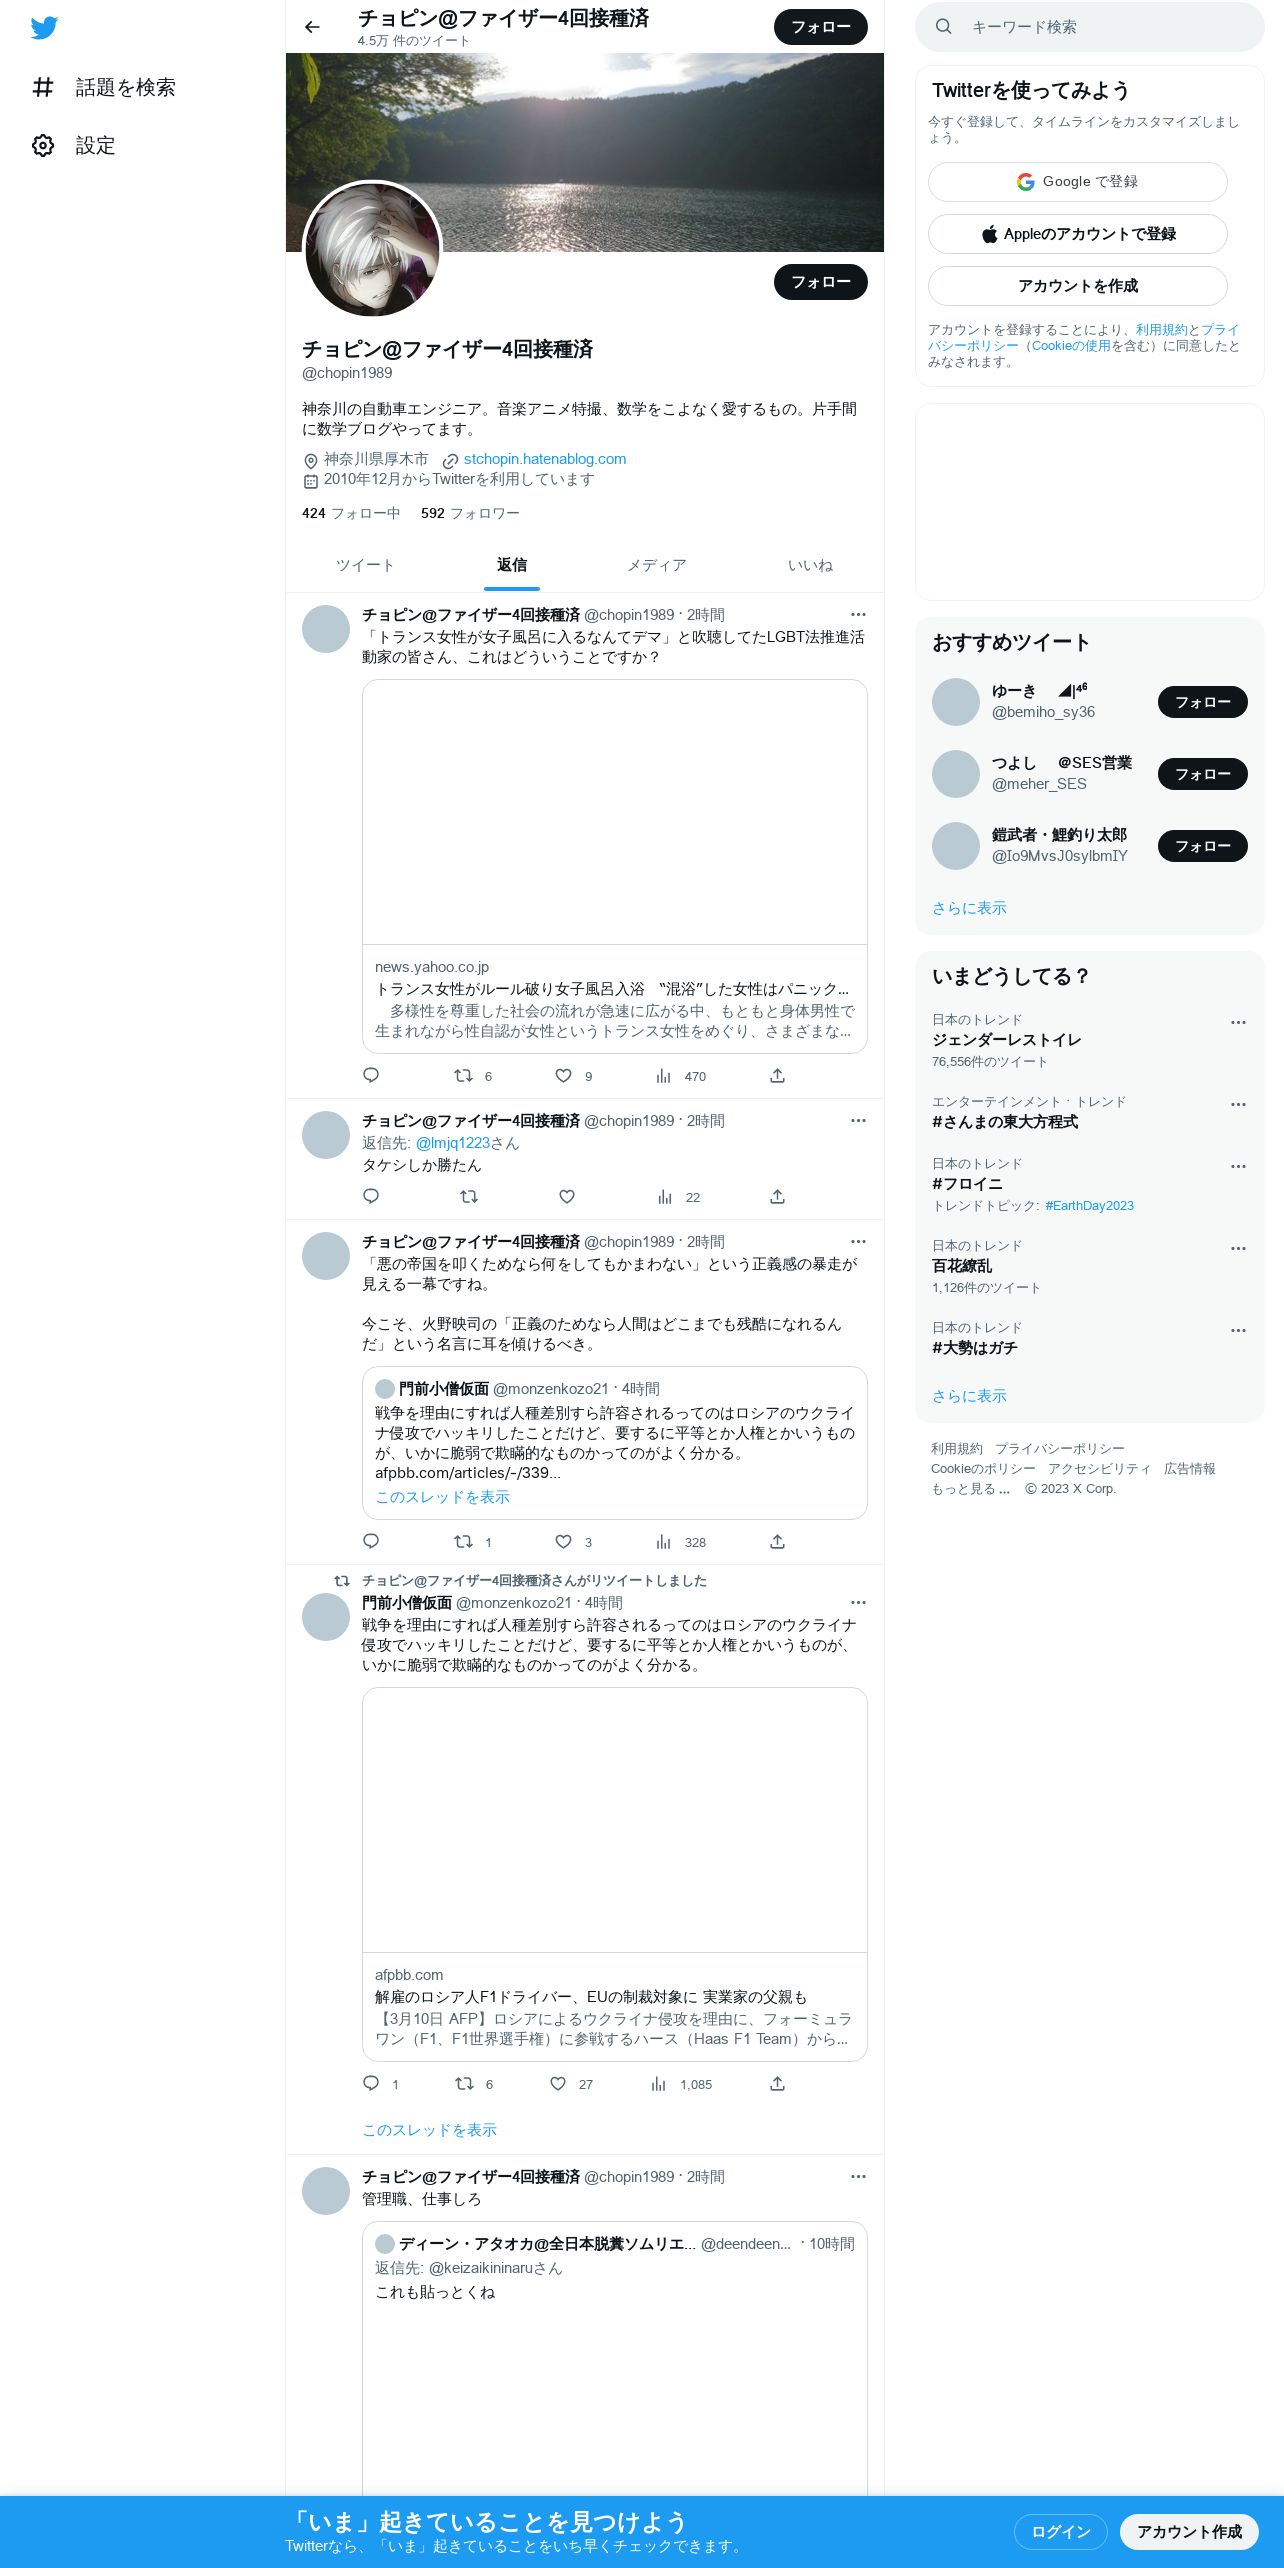This screenshot has height=2568, width=1284.
Task: Open profile avatar picture
Action: click(x=372, y=250)
